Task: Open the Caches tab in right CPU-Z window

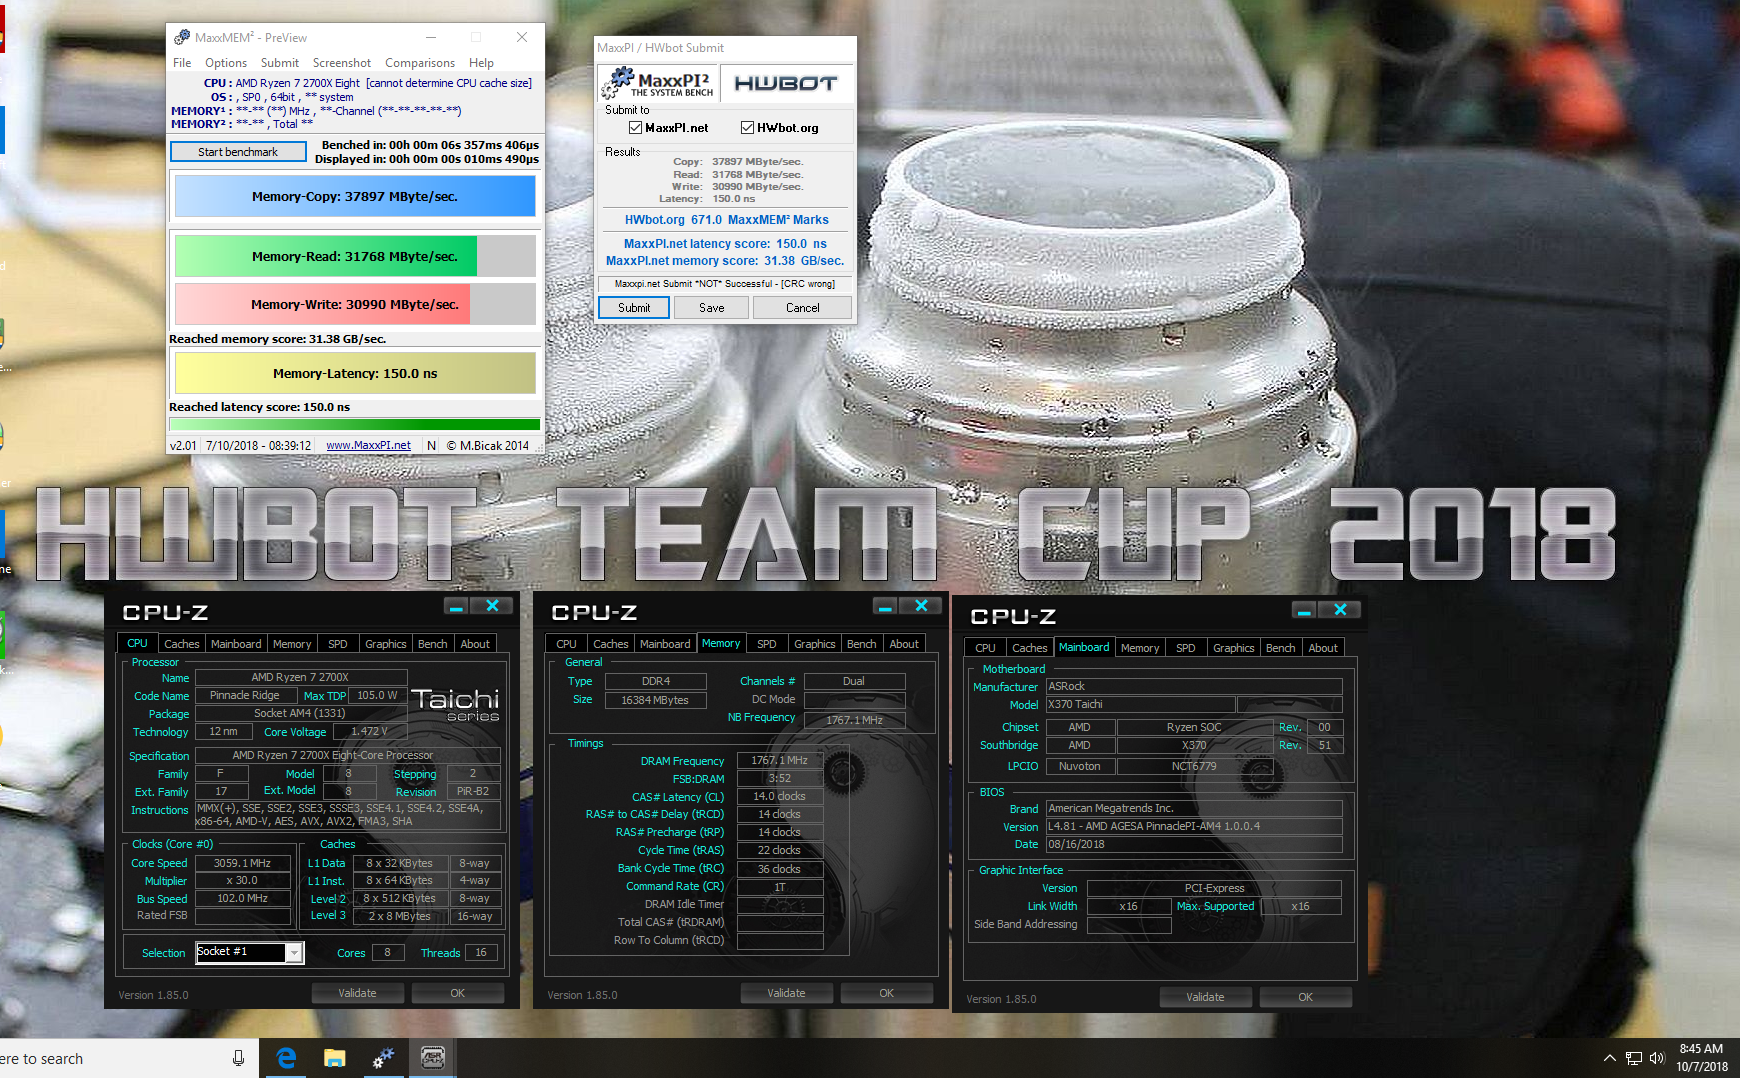Action: pos(1030,648)
